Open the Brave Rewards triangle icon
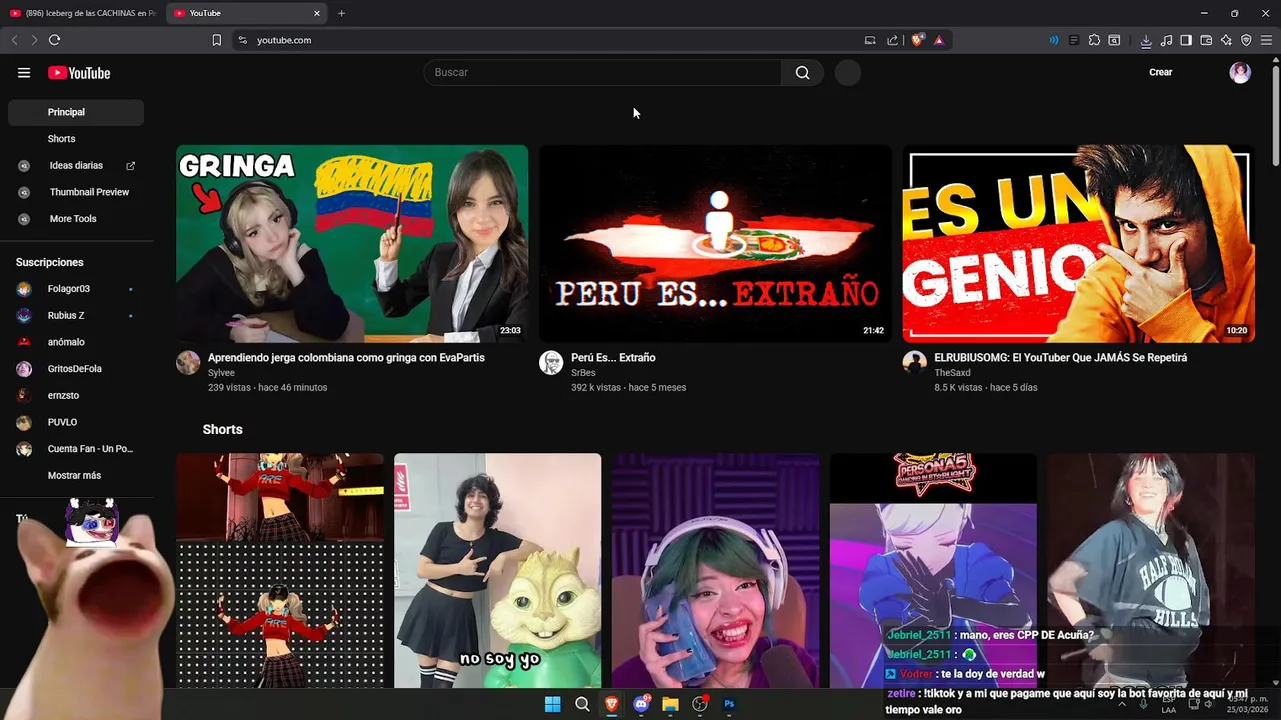 click(x=939, y=40)
